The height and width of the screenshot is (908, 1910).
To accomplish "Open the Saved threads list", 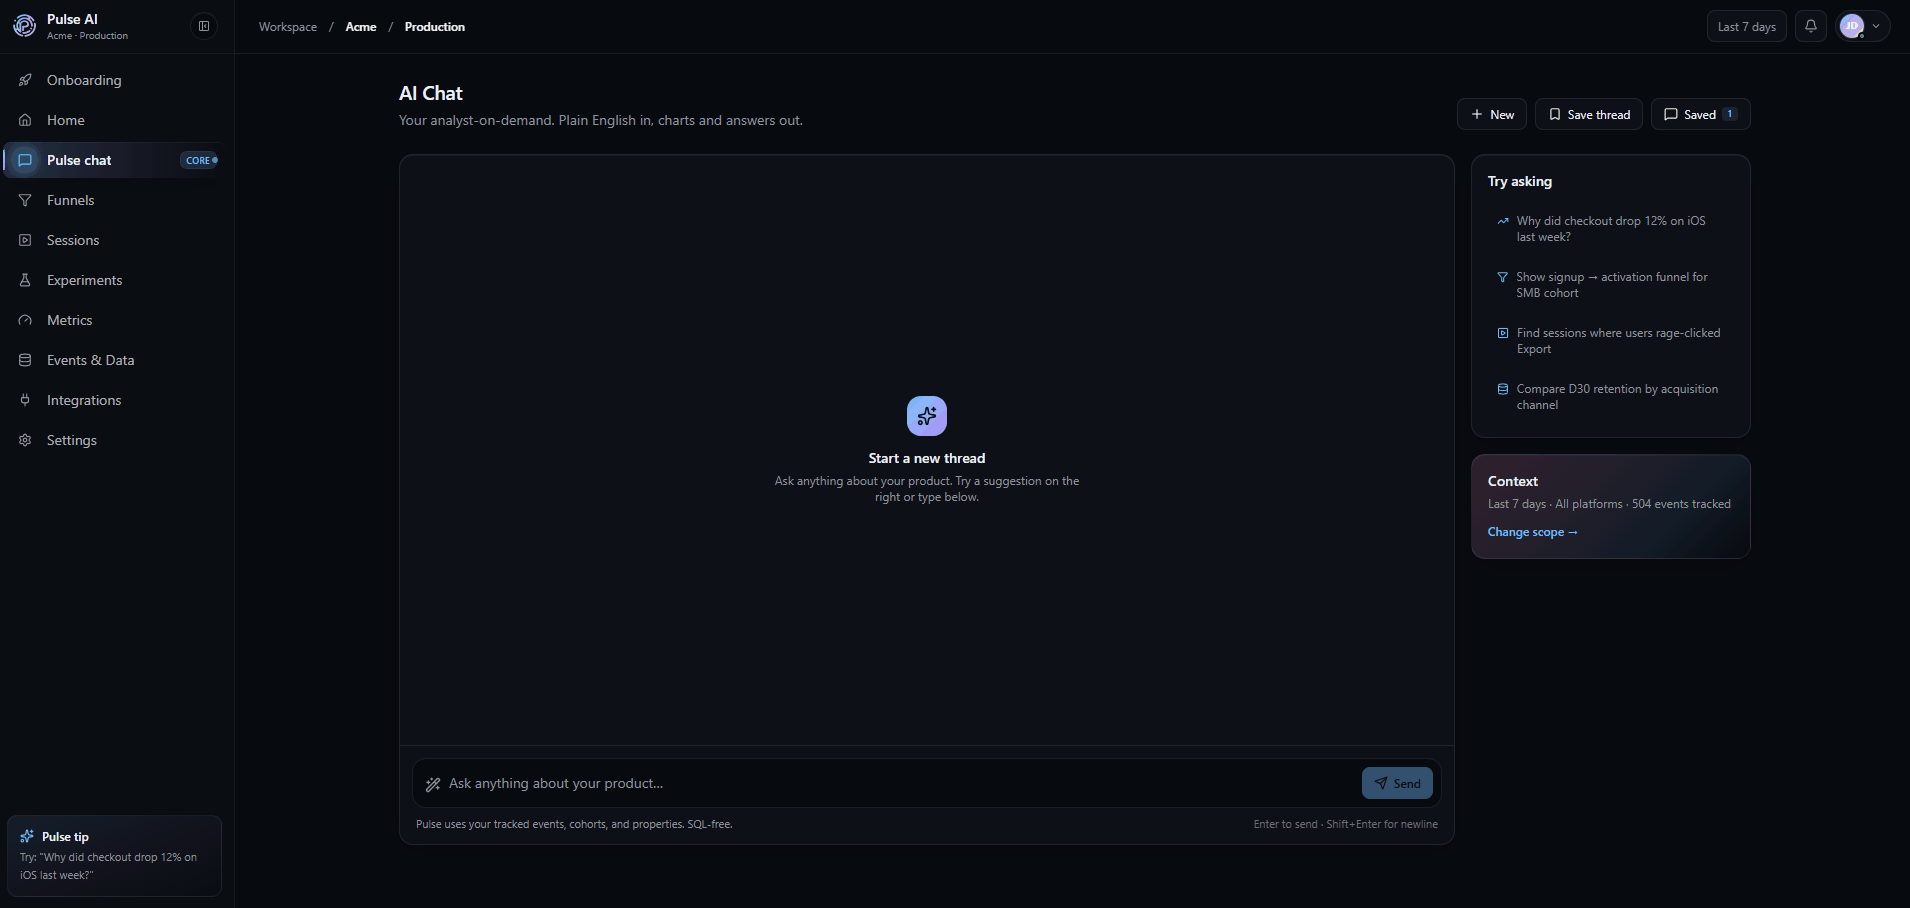I will (1701, 114).
